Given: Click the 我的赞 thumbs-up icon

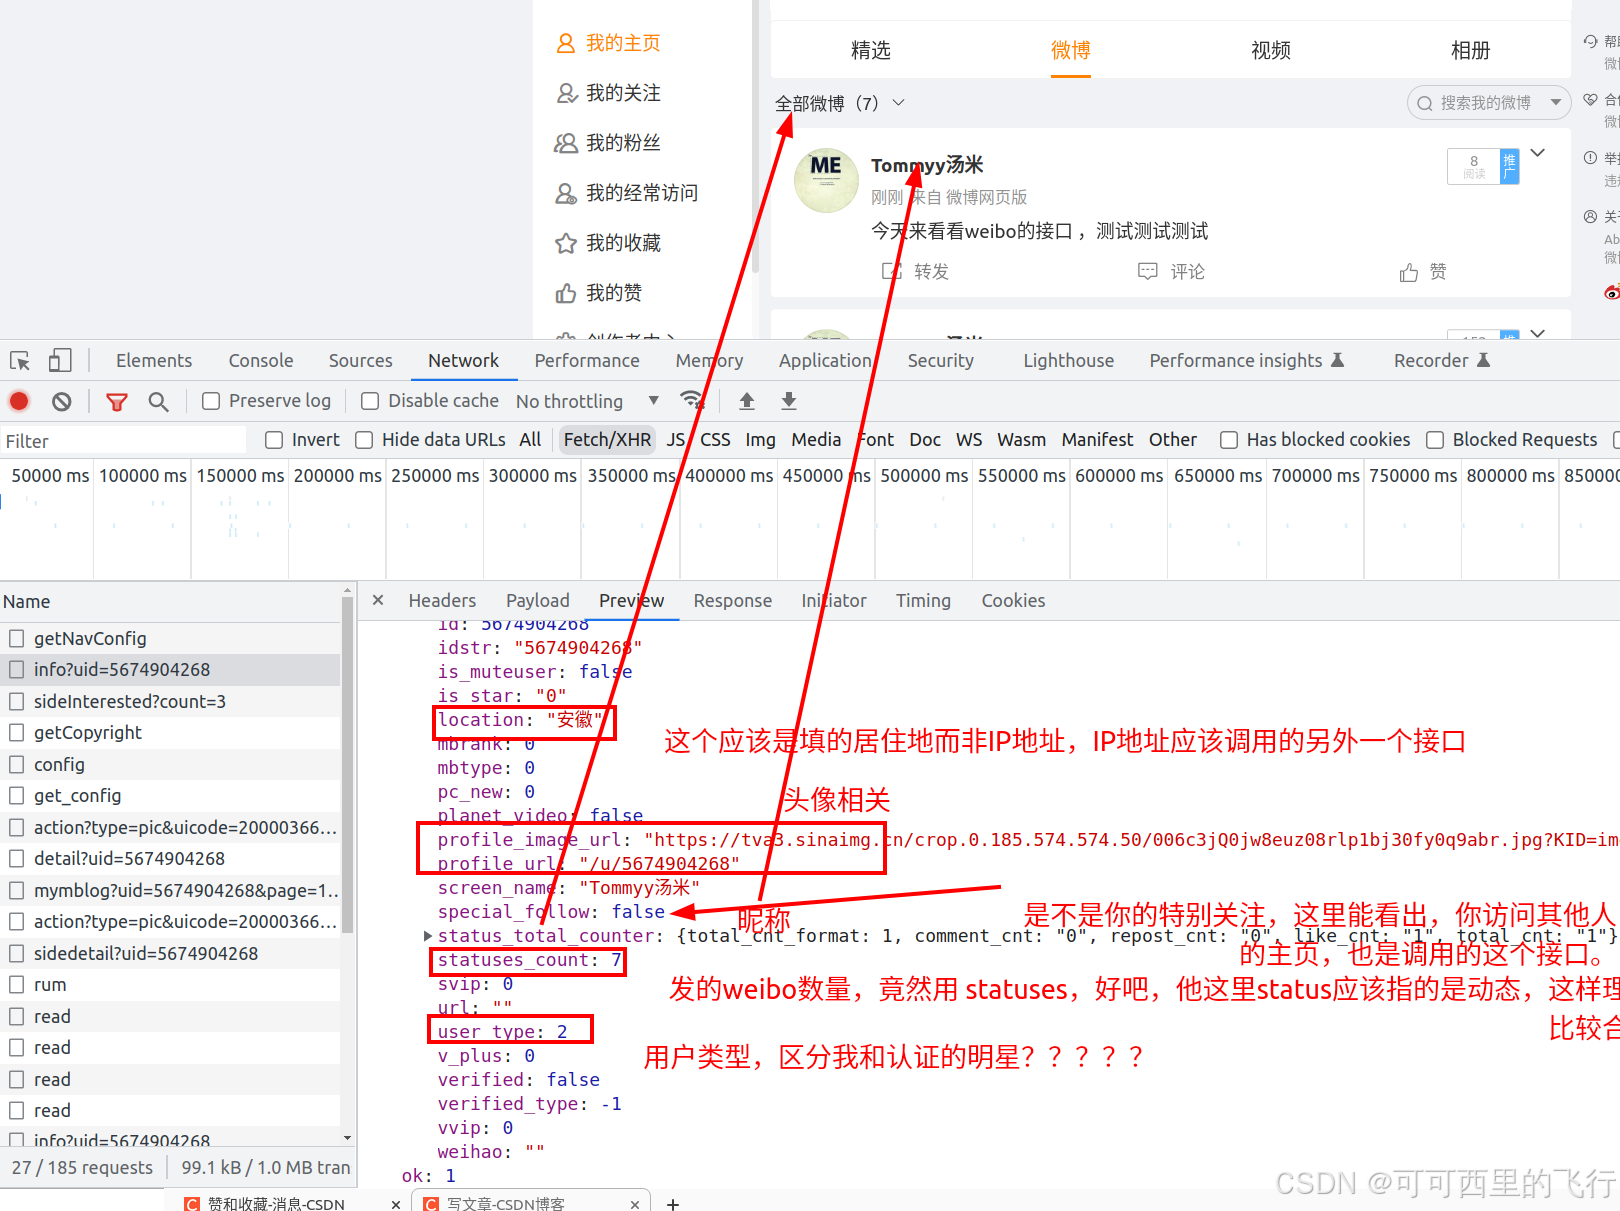Looking at the screenshot, I should (566, 293).
